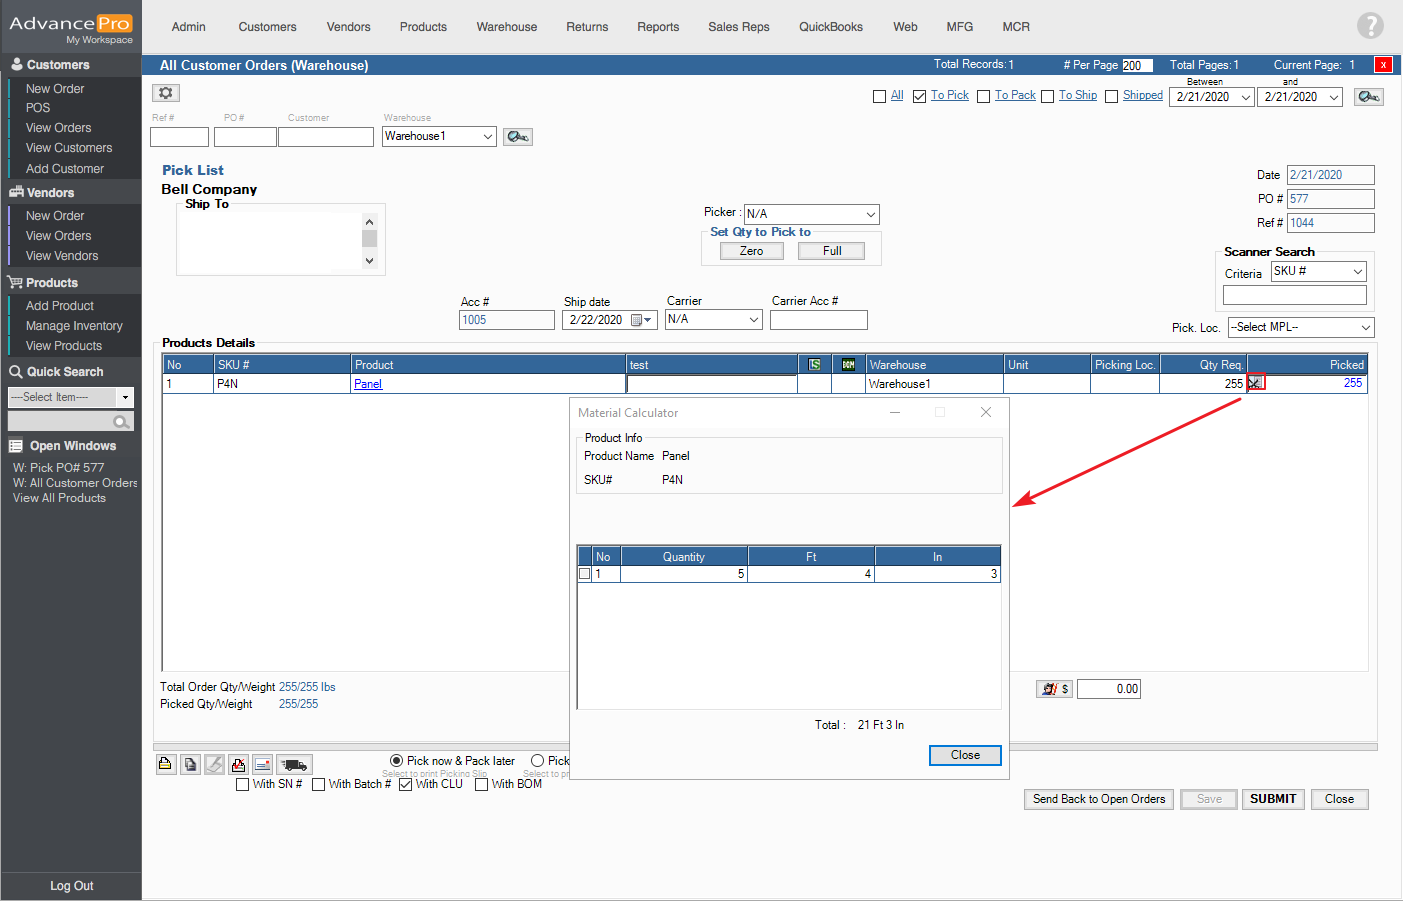Open the material calculator icon beside Picked
This screenshot has width=1403, height=901.
[1255, 382]
